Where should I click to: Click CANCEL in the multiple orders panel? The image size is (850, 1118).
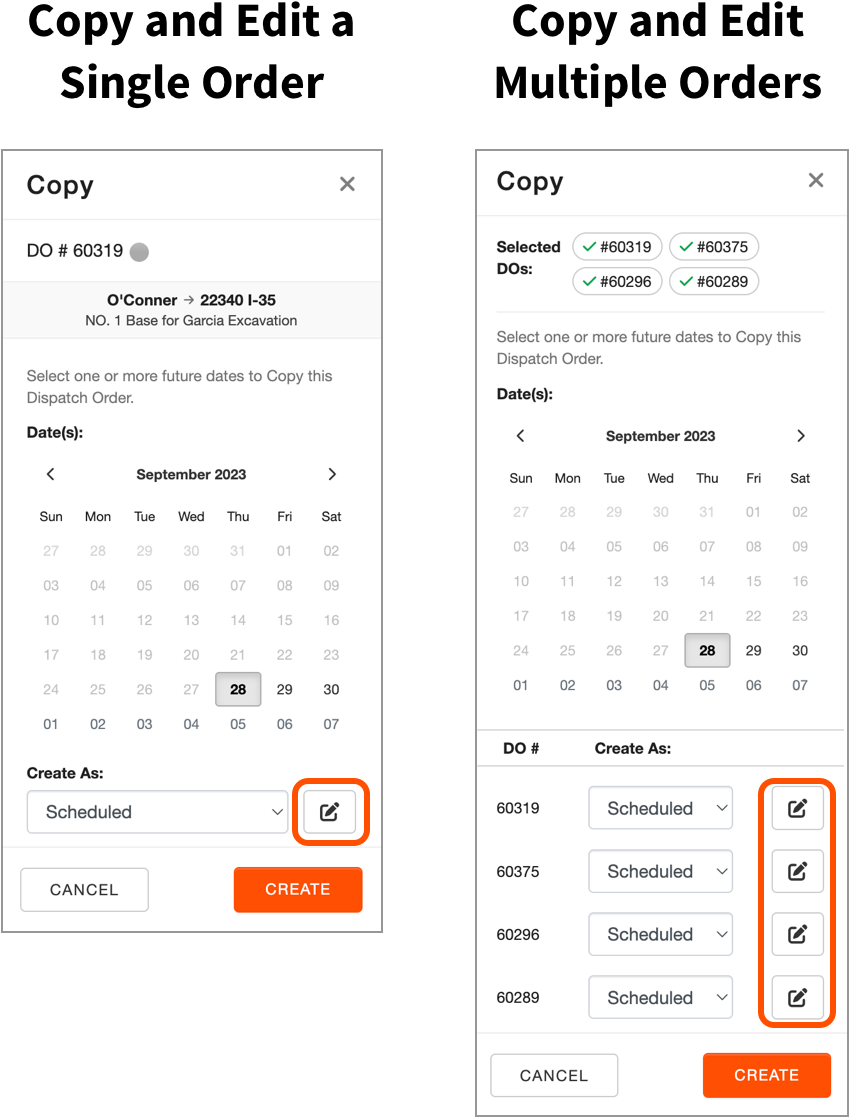pyautogui.click(x=554, y=1075)
